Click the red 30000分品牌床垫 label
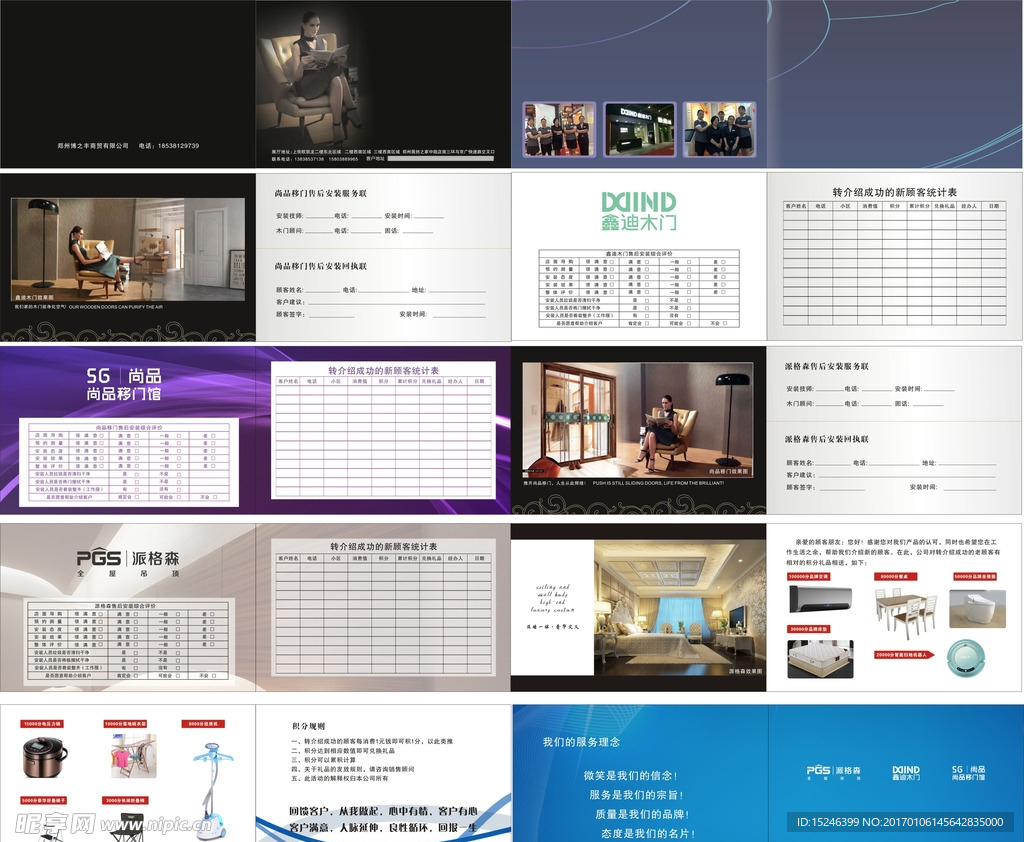 [808, 629]
